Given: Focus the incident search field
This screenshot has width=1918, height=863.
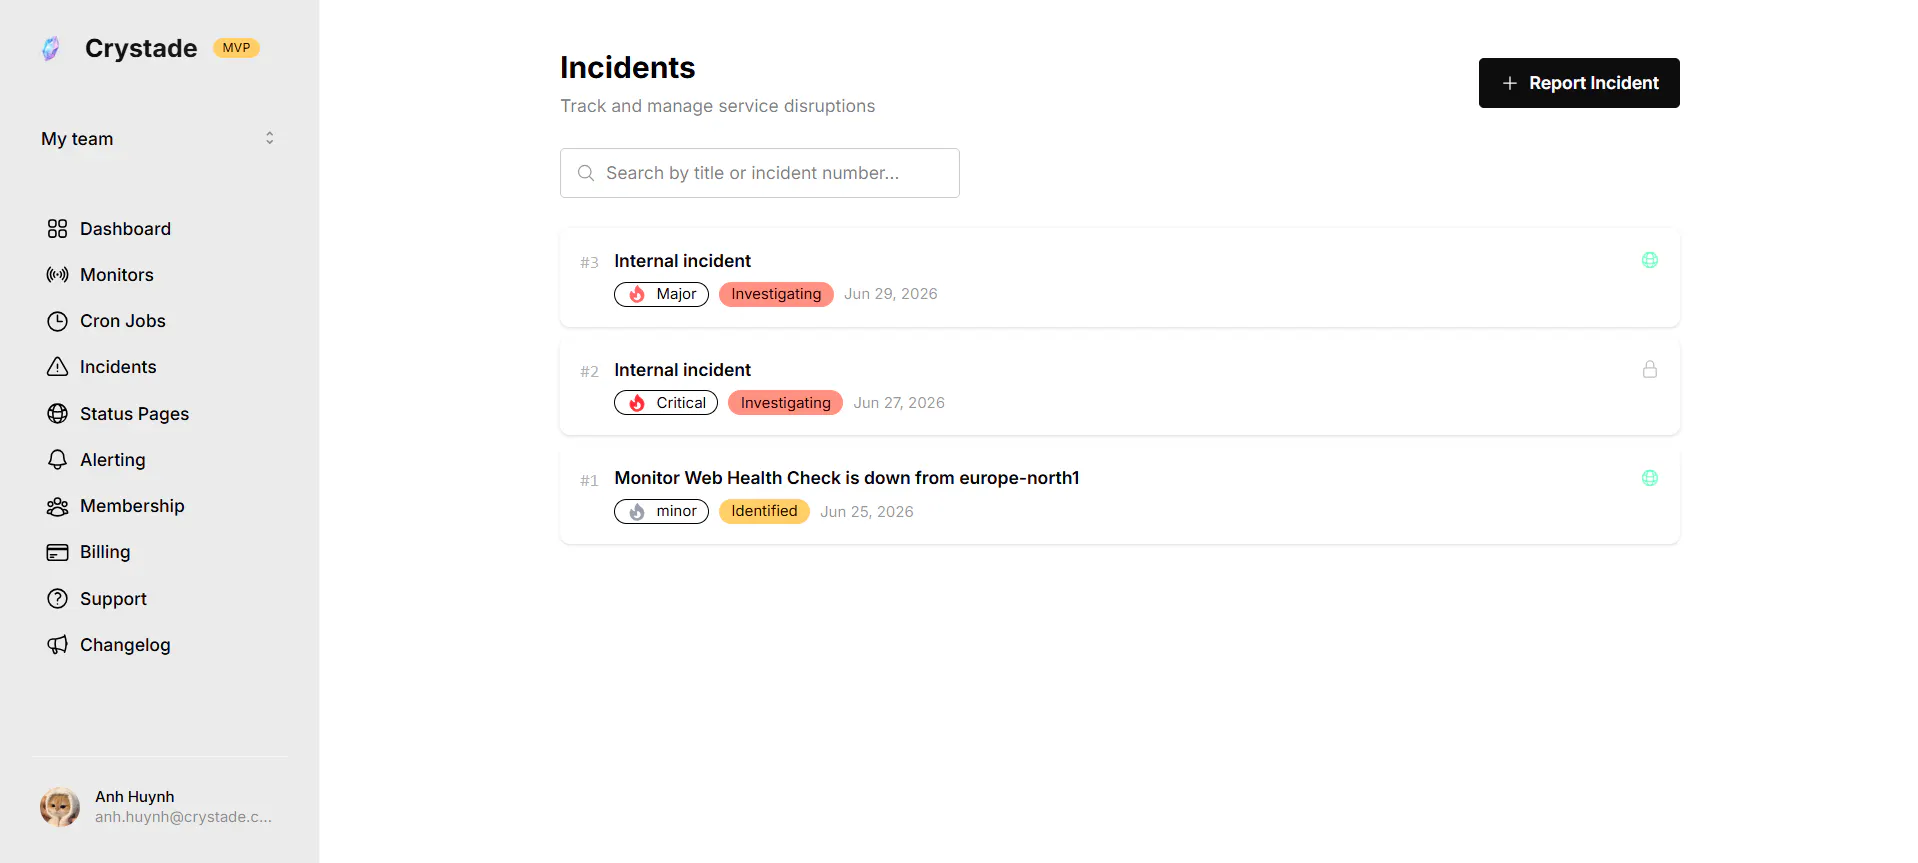Looking at the screenshot, I should pyautogui.click(x=760, y=173).
